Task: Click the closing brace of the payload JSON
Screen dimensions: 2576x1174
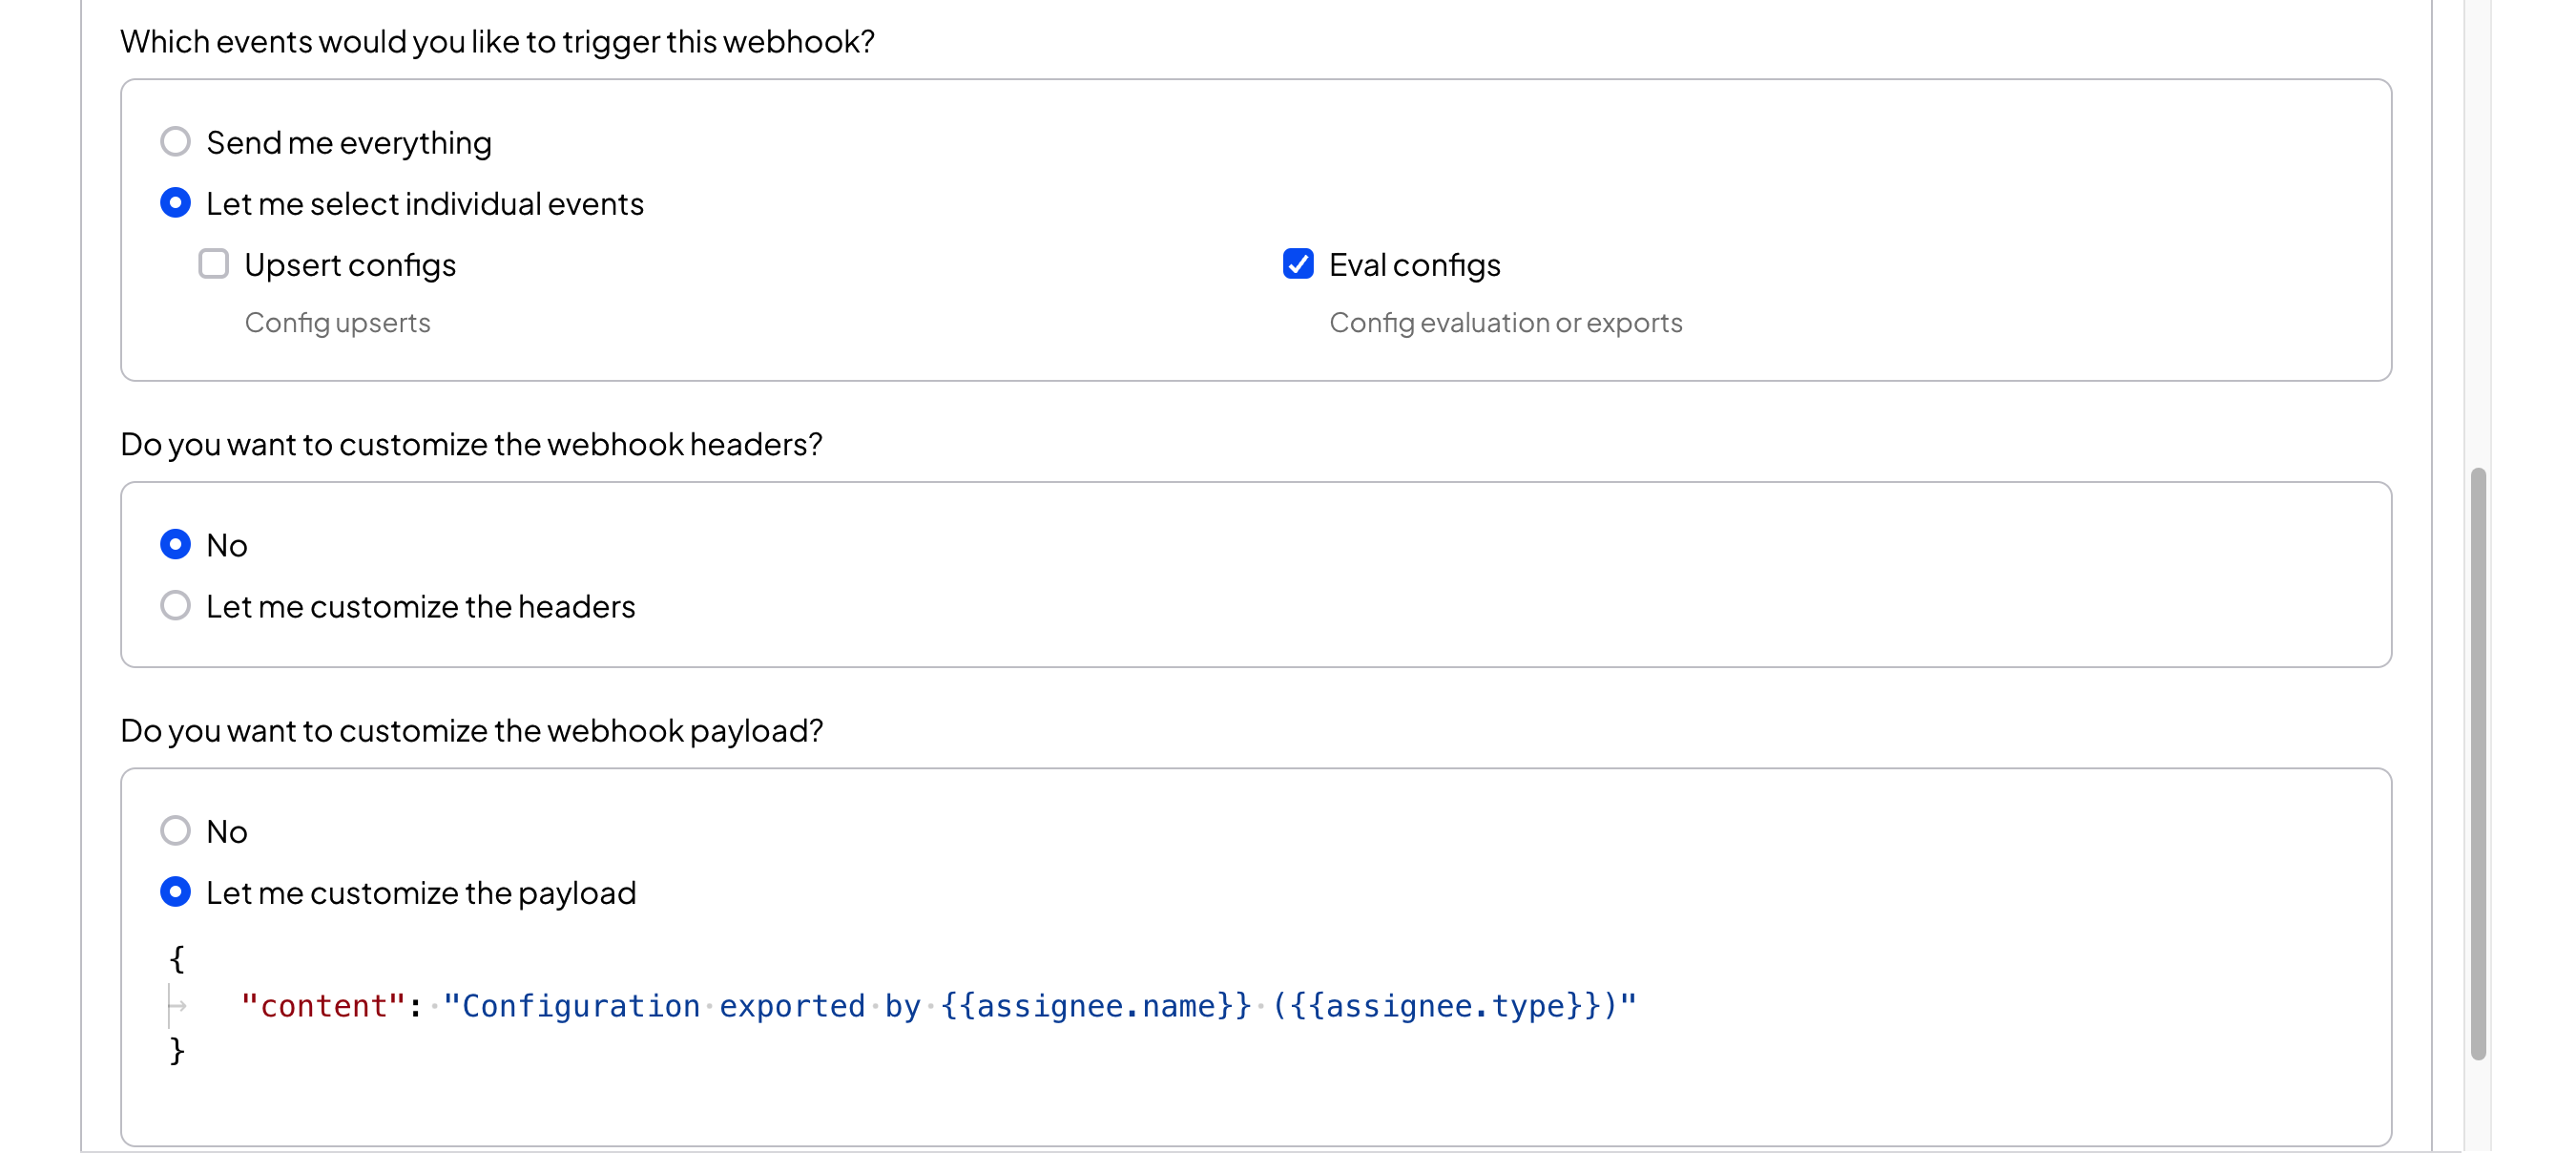Action: tap(177, 1052)
